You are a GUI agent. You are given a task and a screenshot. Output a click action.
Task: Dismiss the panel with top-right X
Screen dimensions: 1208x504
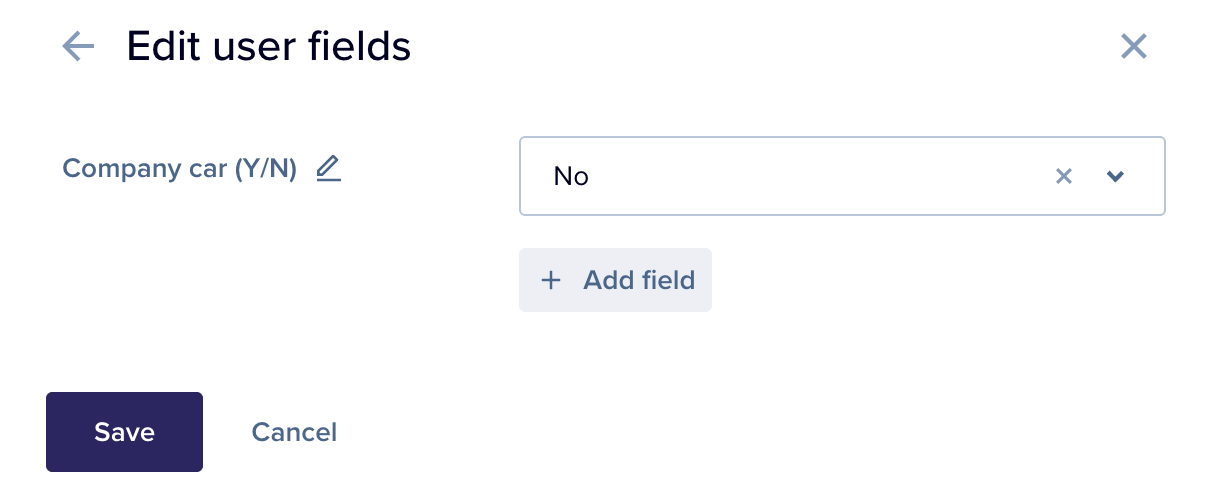click(1133, 46)
